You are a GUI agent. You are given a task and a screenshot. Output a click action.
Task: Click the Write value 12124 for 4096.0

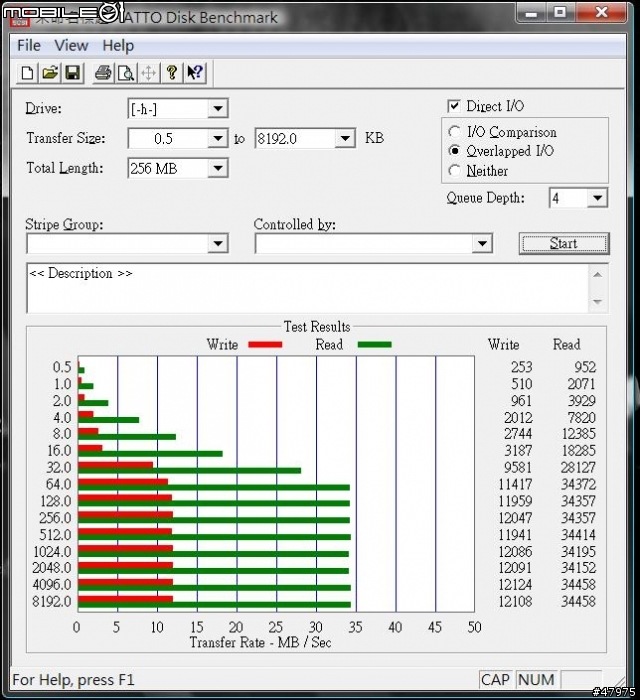click(515, 585)
